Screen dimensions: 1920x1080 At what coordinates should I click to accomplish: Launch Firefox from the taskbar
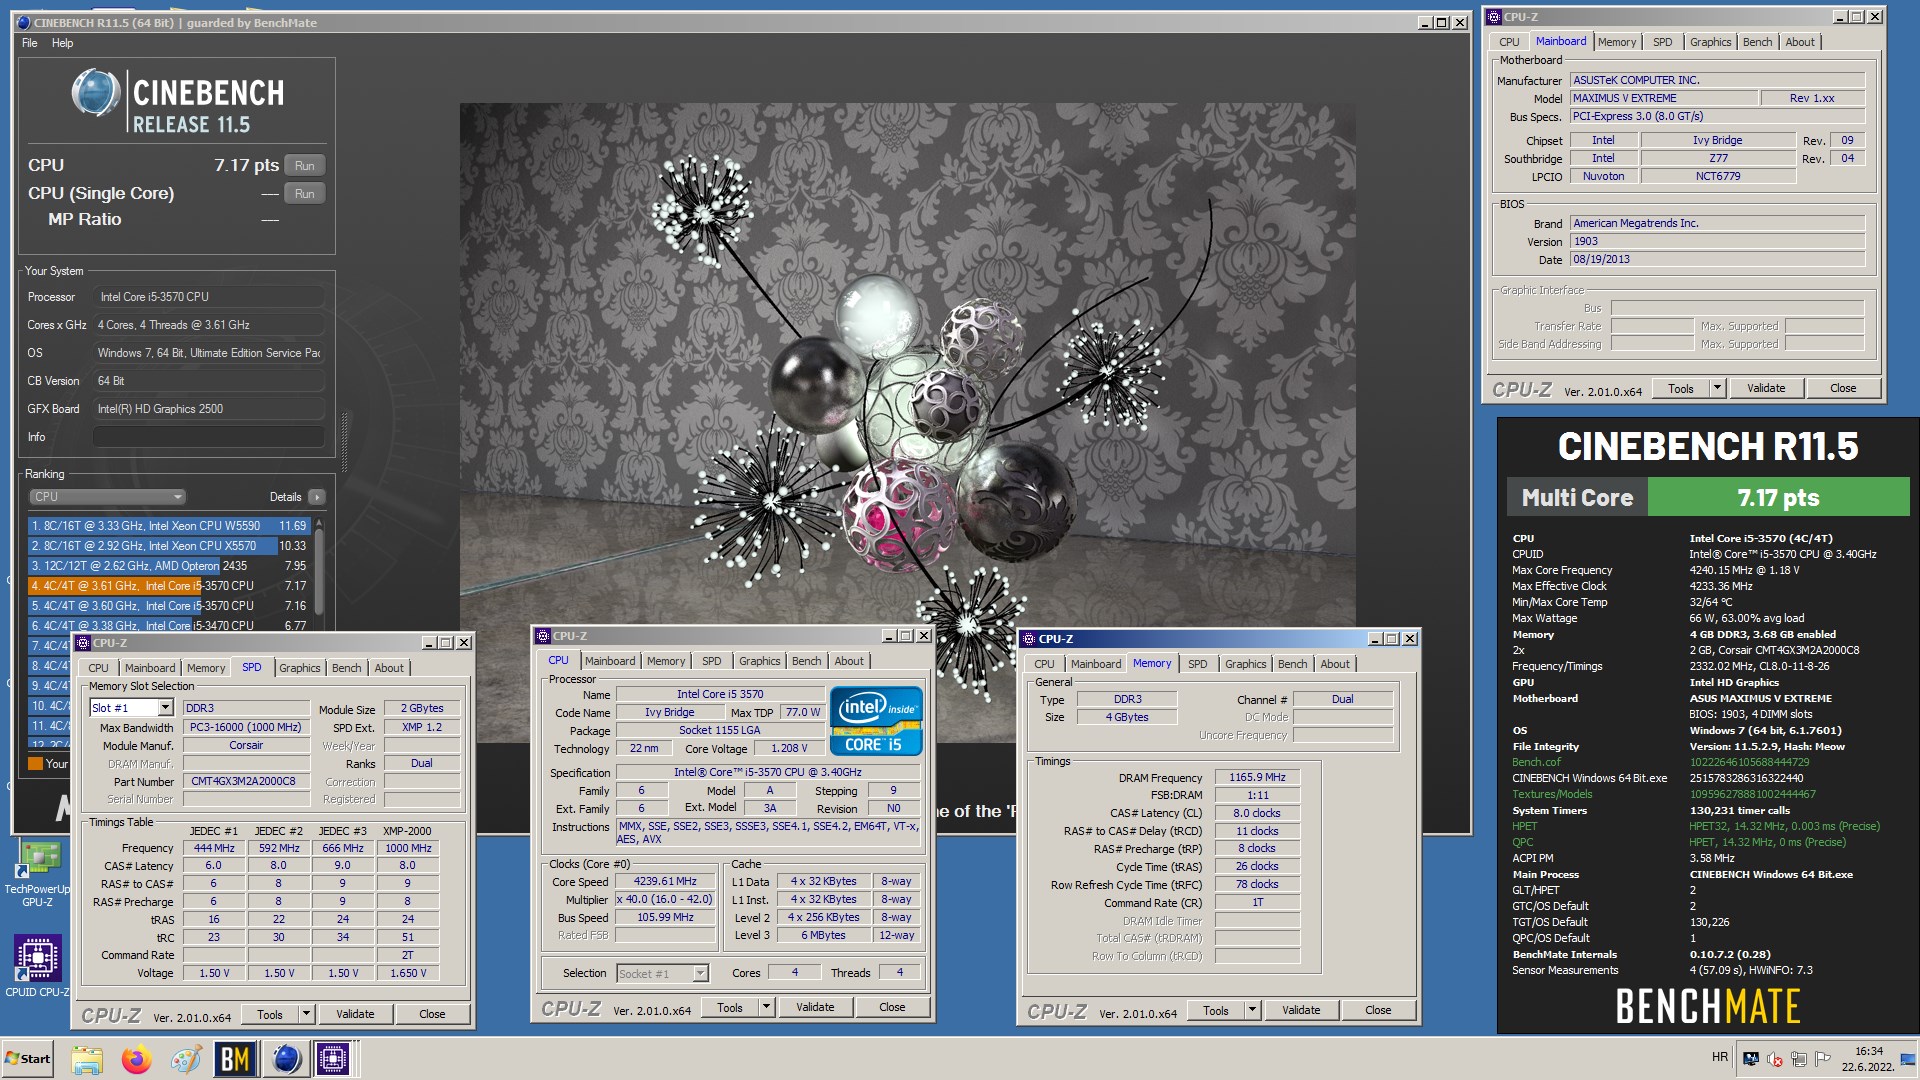tap(137, 1059)
